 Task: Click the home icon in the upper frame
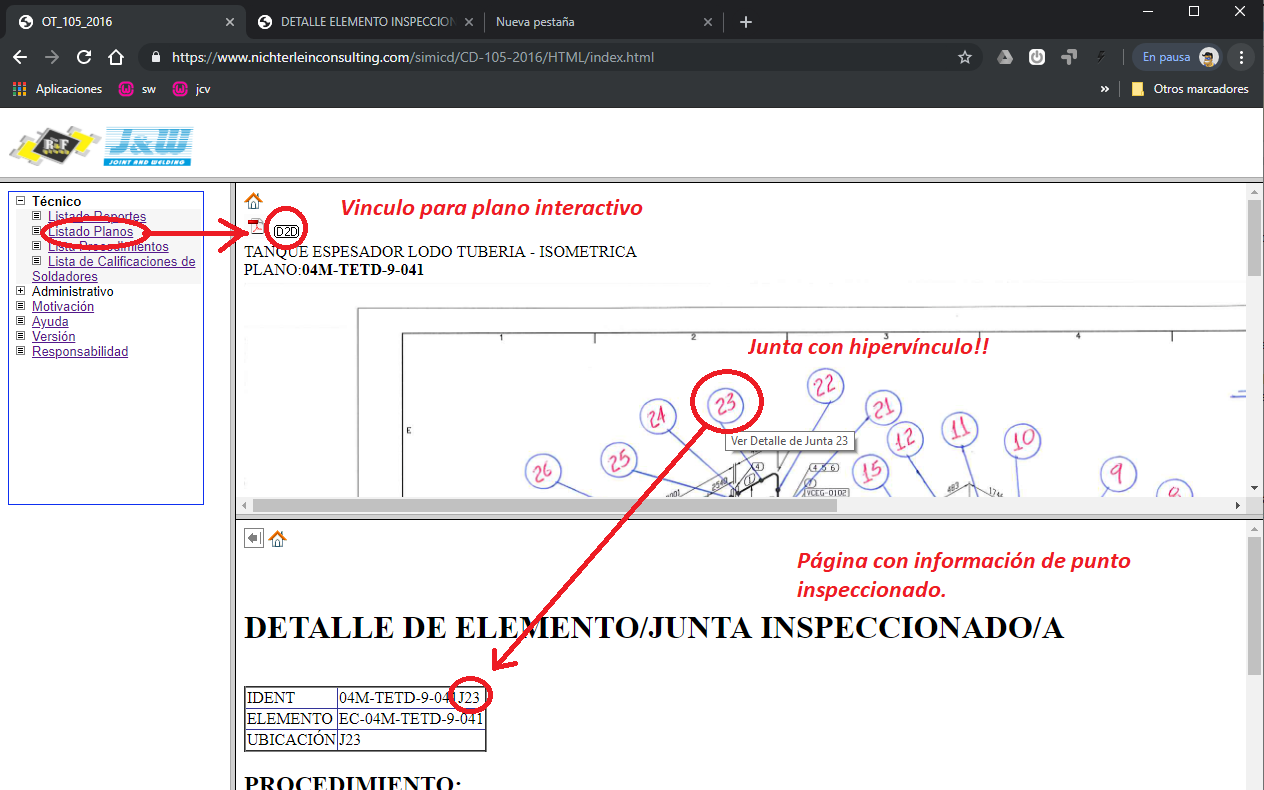[x=253, y=201]
